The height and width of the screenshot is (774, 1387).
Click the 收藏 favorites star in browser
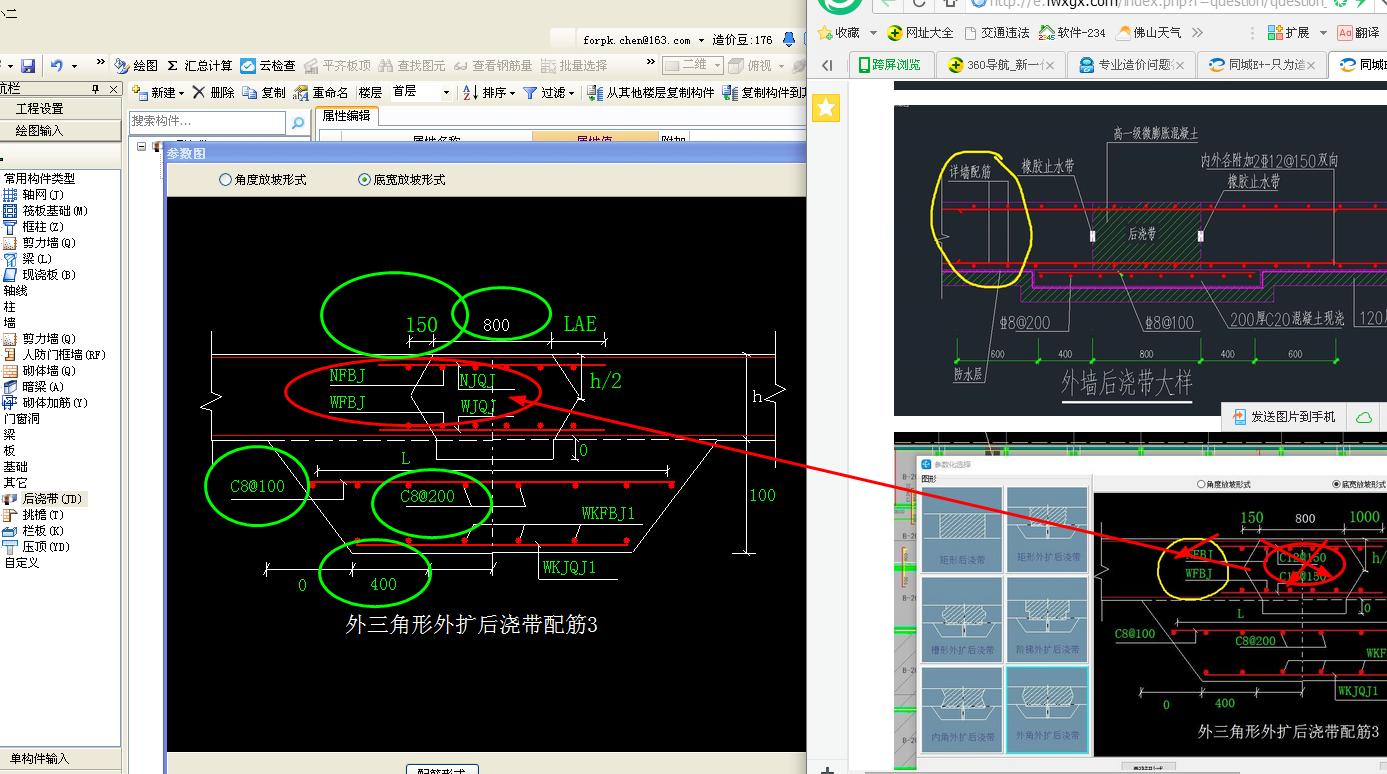click(838, 33)
